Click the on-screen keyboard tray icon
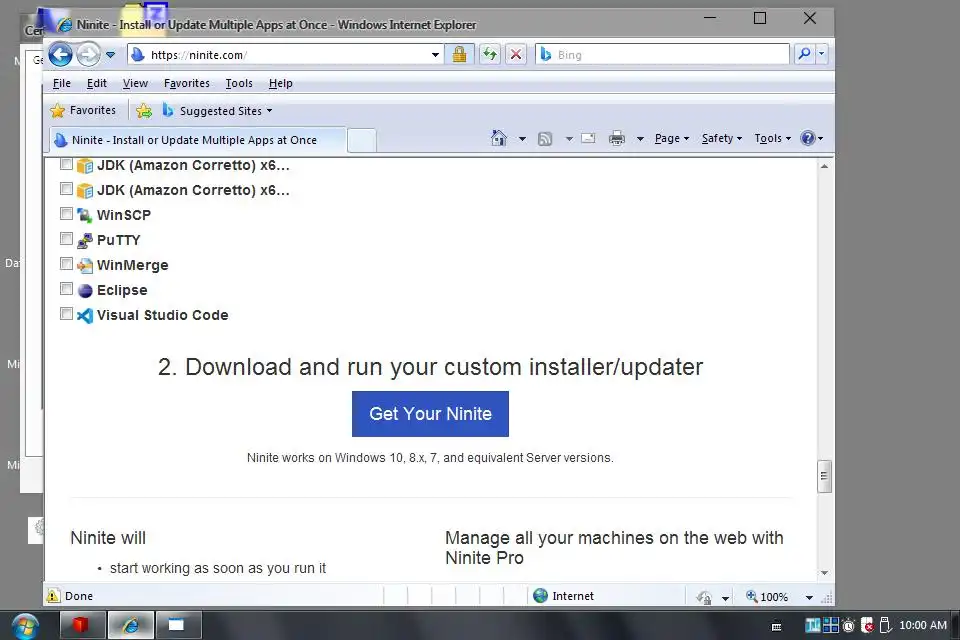The image size is (960, 640). (x=776, y=626)
